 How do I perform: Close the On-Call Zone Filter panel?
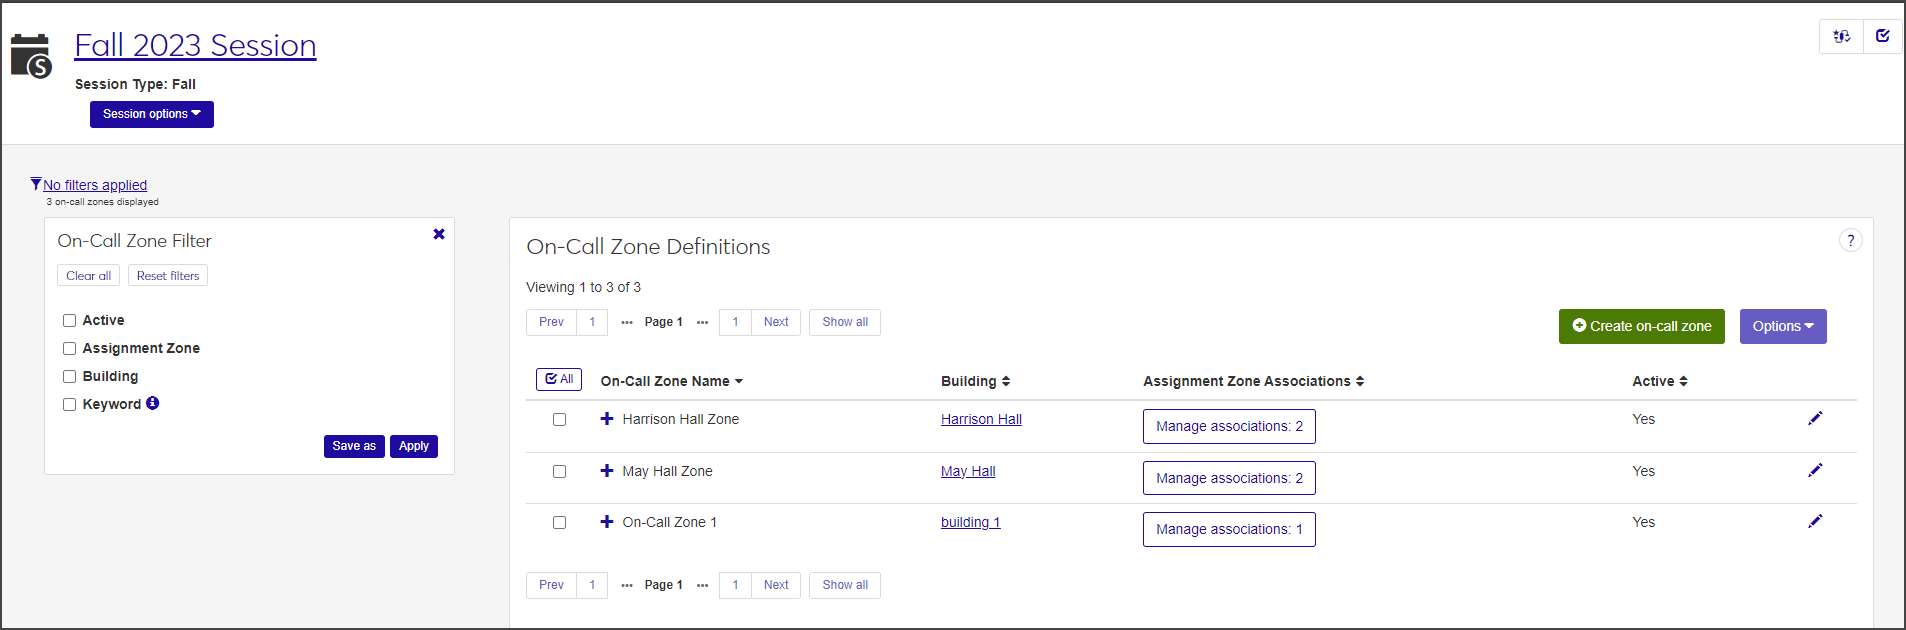[x=439, y=234]
